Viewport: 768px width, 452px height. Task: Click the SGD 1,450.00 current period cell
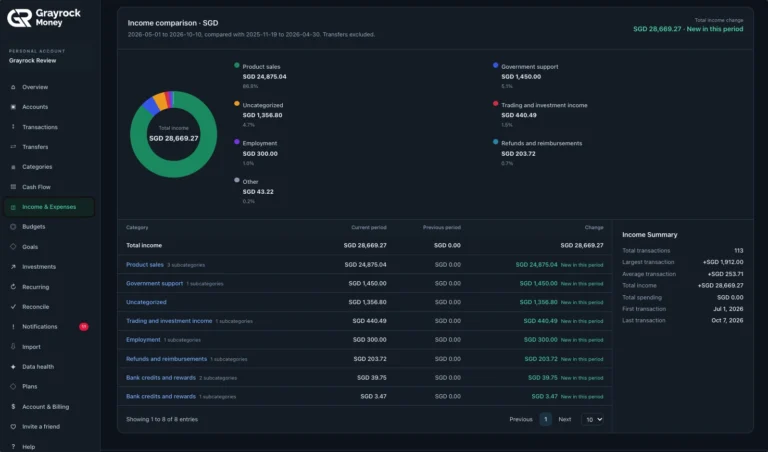[x=367, y=283]
